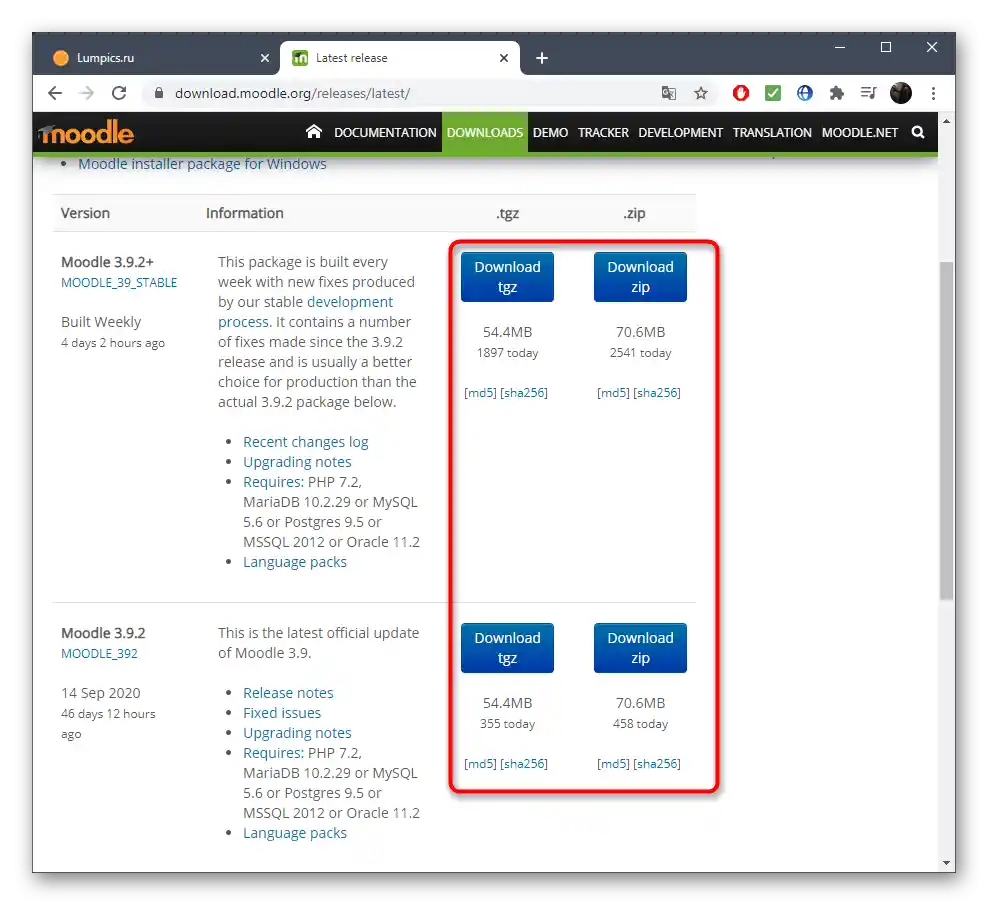Open the DOCUMENTATION menu
Viewport: 988px width, 905px height.
pyautogui.click(x=385, y=133)
